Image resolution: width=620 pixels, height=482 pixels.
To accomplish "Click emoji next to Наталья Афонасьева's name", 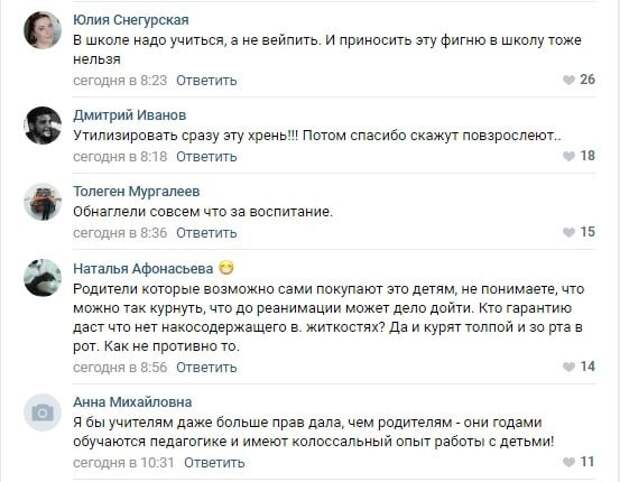I will point(226,268).
